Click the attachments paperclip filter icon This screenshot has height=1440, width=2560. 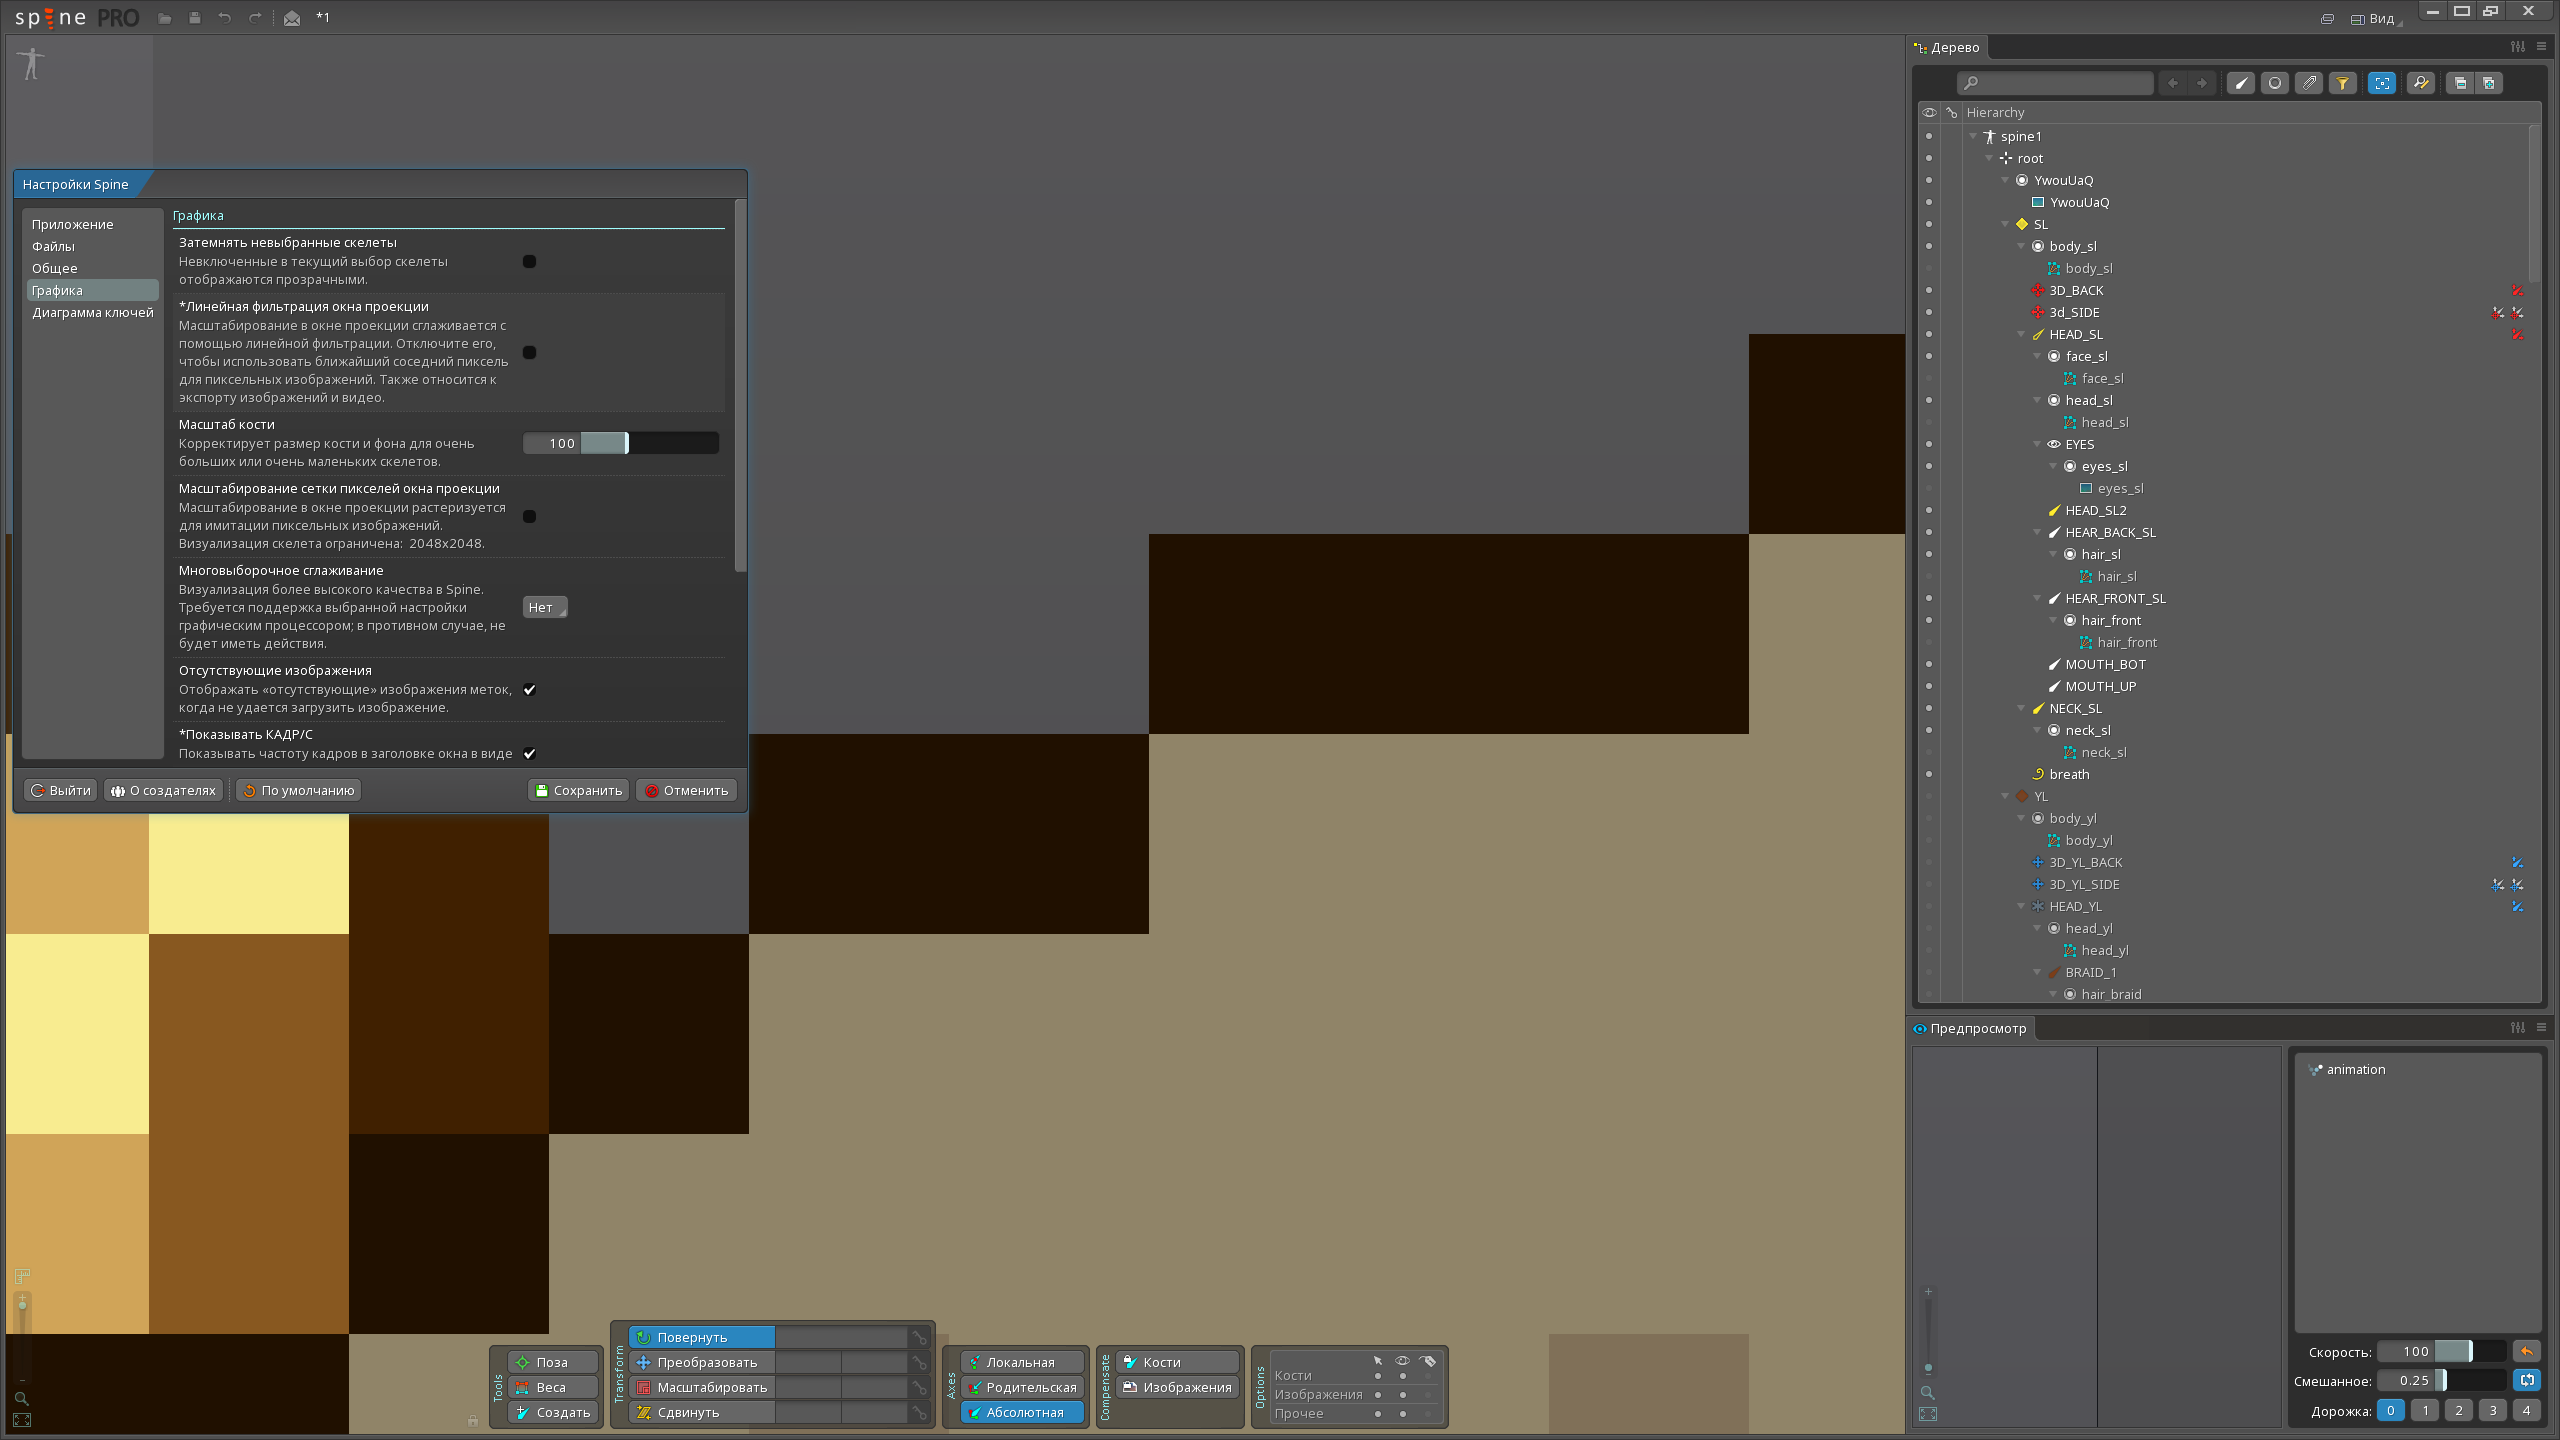tap(2309, 83)
